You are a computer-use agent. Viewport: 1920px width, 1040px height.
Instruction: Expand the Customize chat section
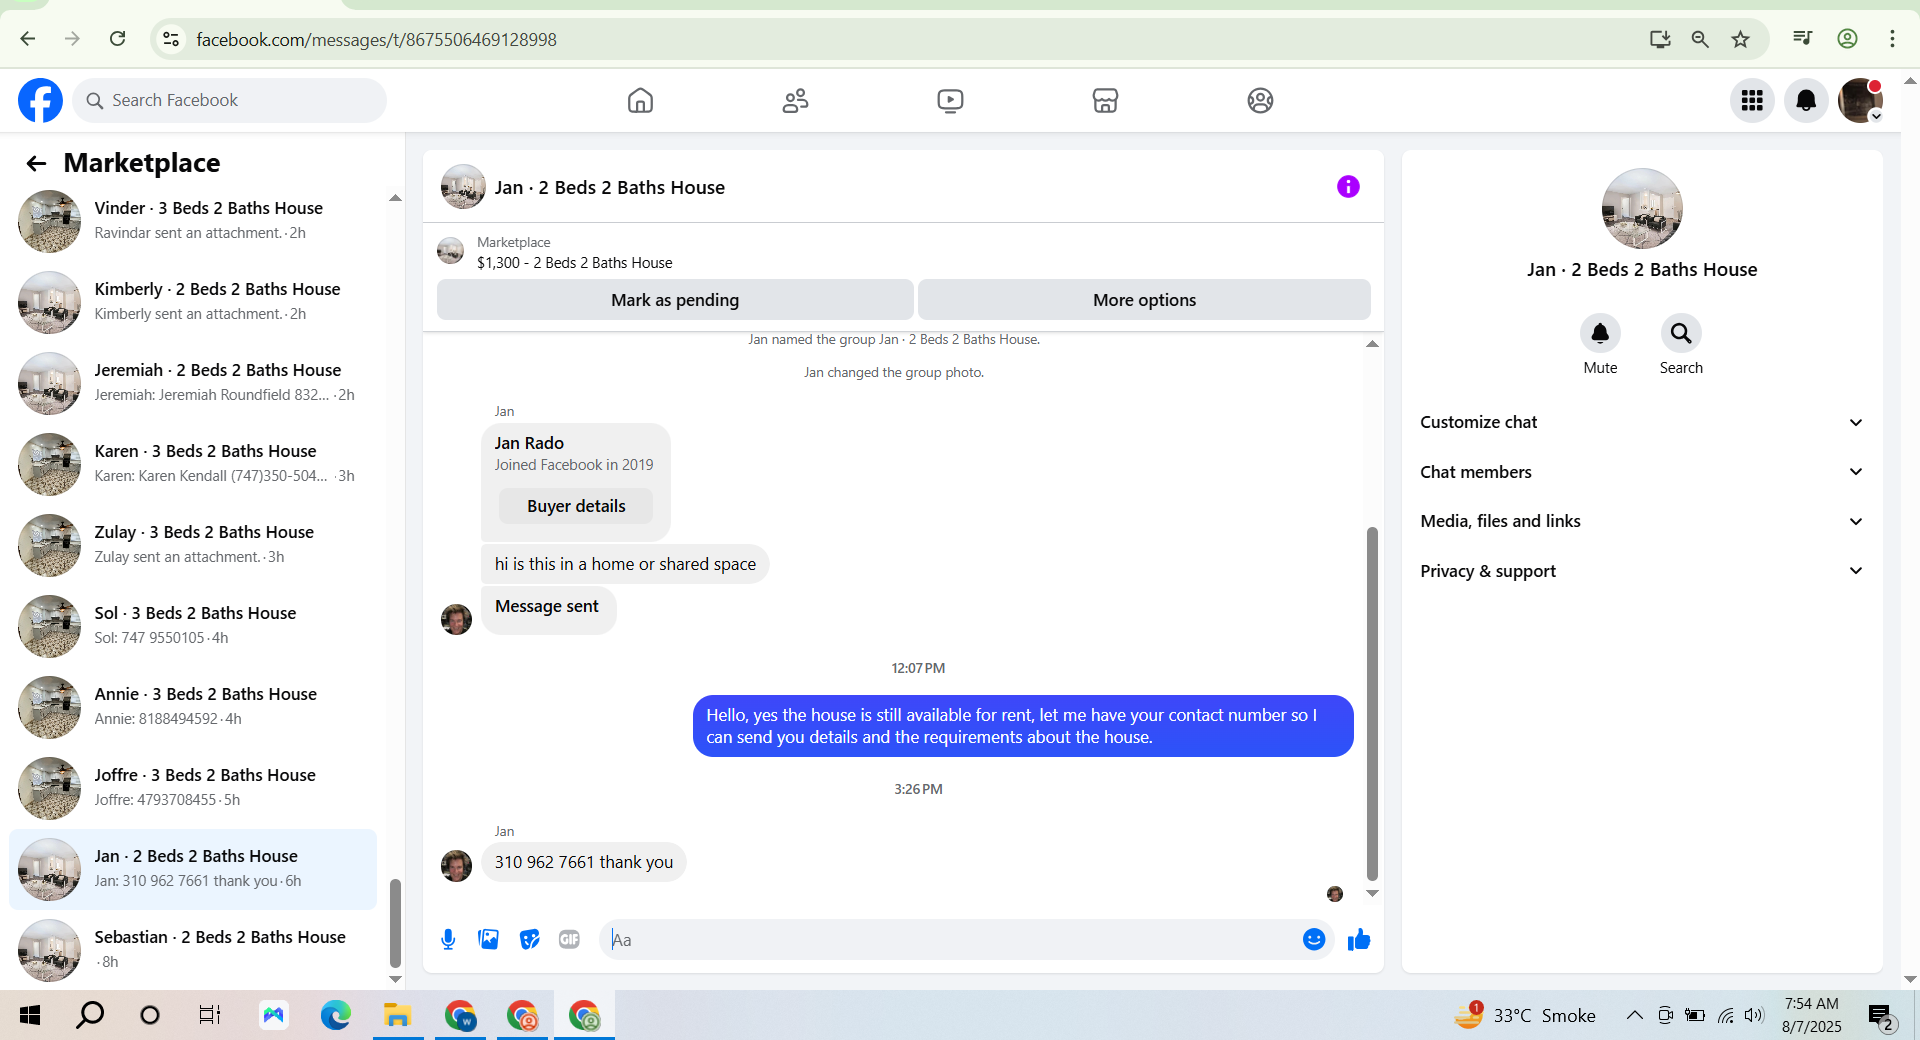tap(1642, 422)
